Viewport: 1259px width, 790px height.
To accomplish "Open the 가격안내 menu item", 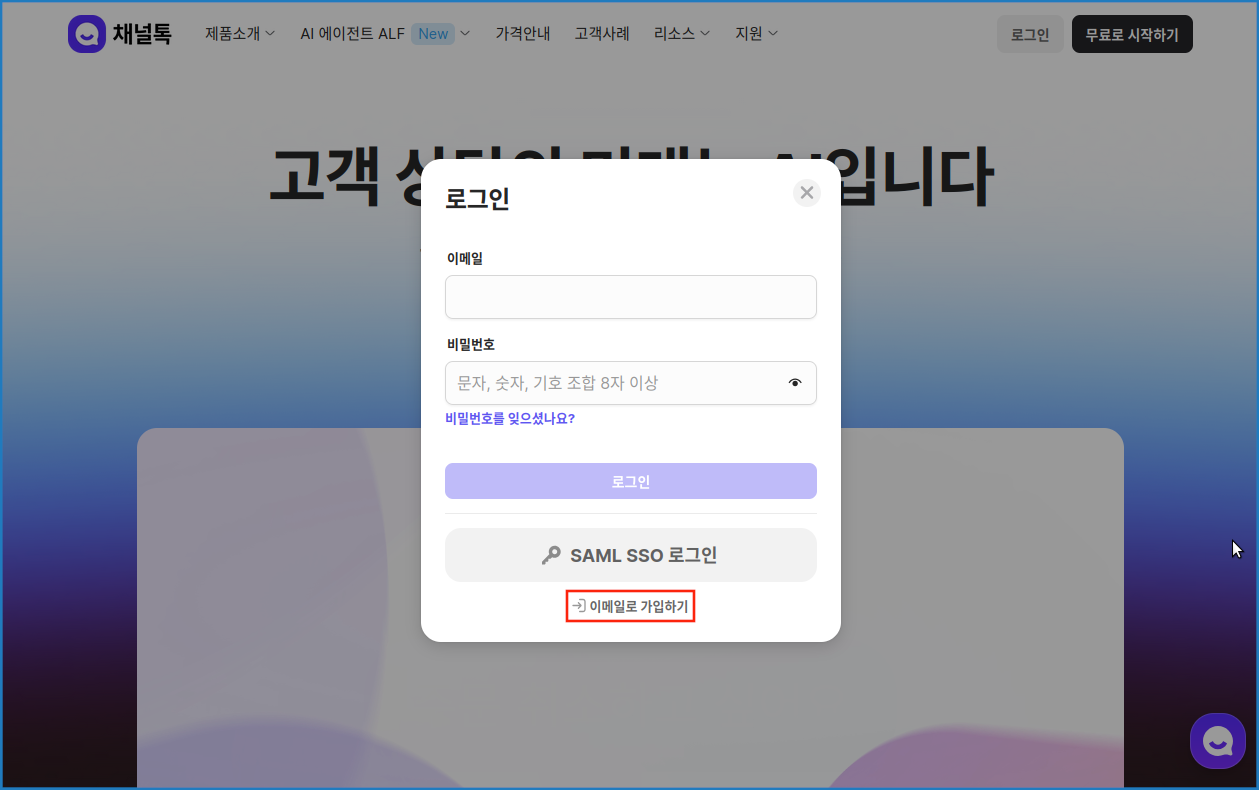I will (x=523, y=34).
